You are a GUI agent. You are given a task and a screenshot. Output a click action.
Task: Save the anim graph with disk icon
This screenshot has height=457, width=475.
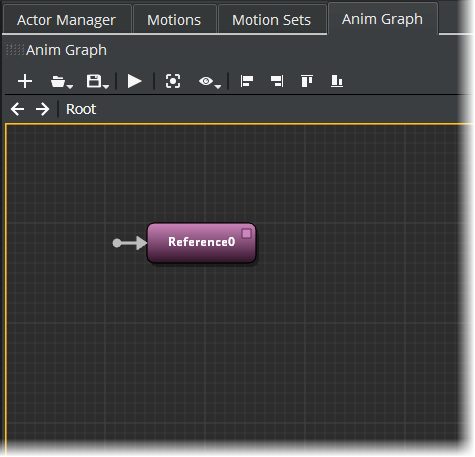point(94,81)
